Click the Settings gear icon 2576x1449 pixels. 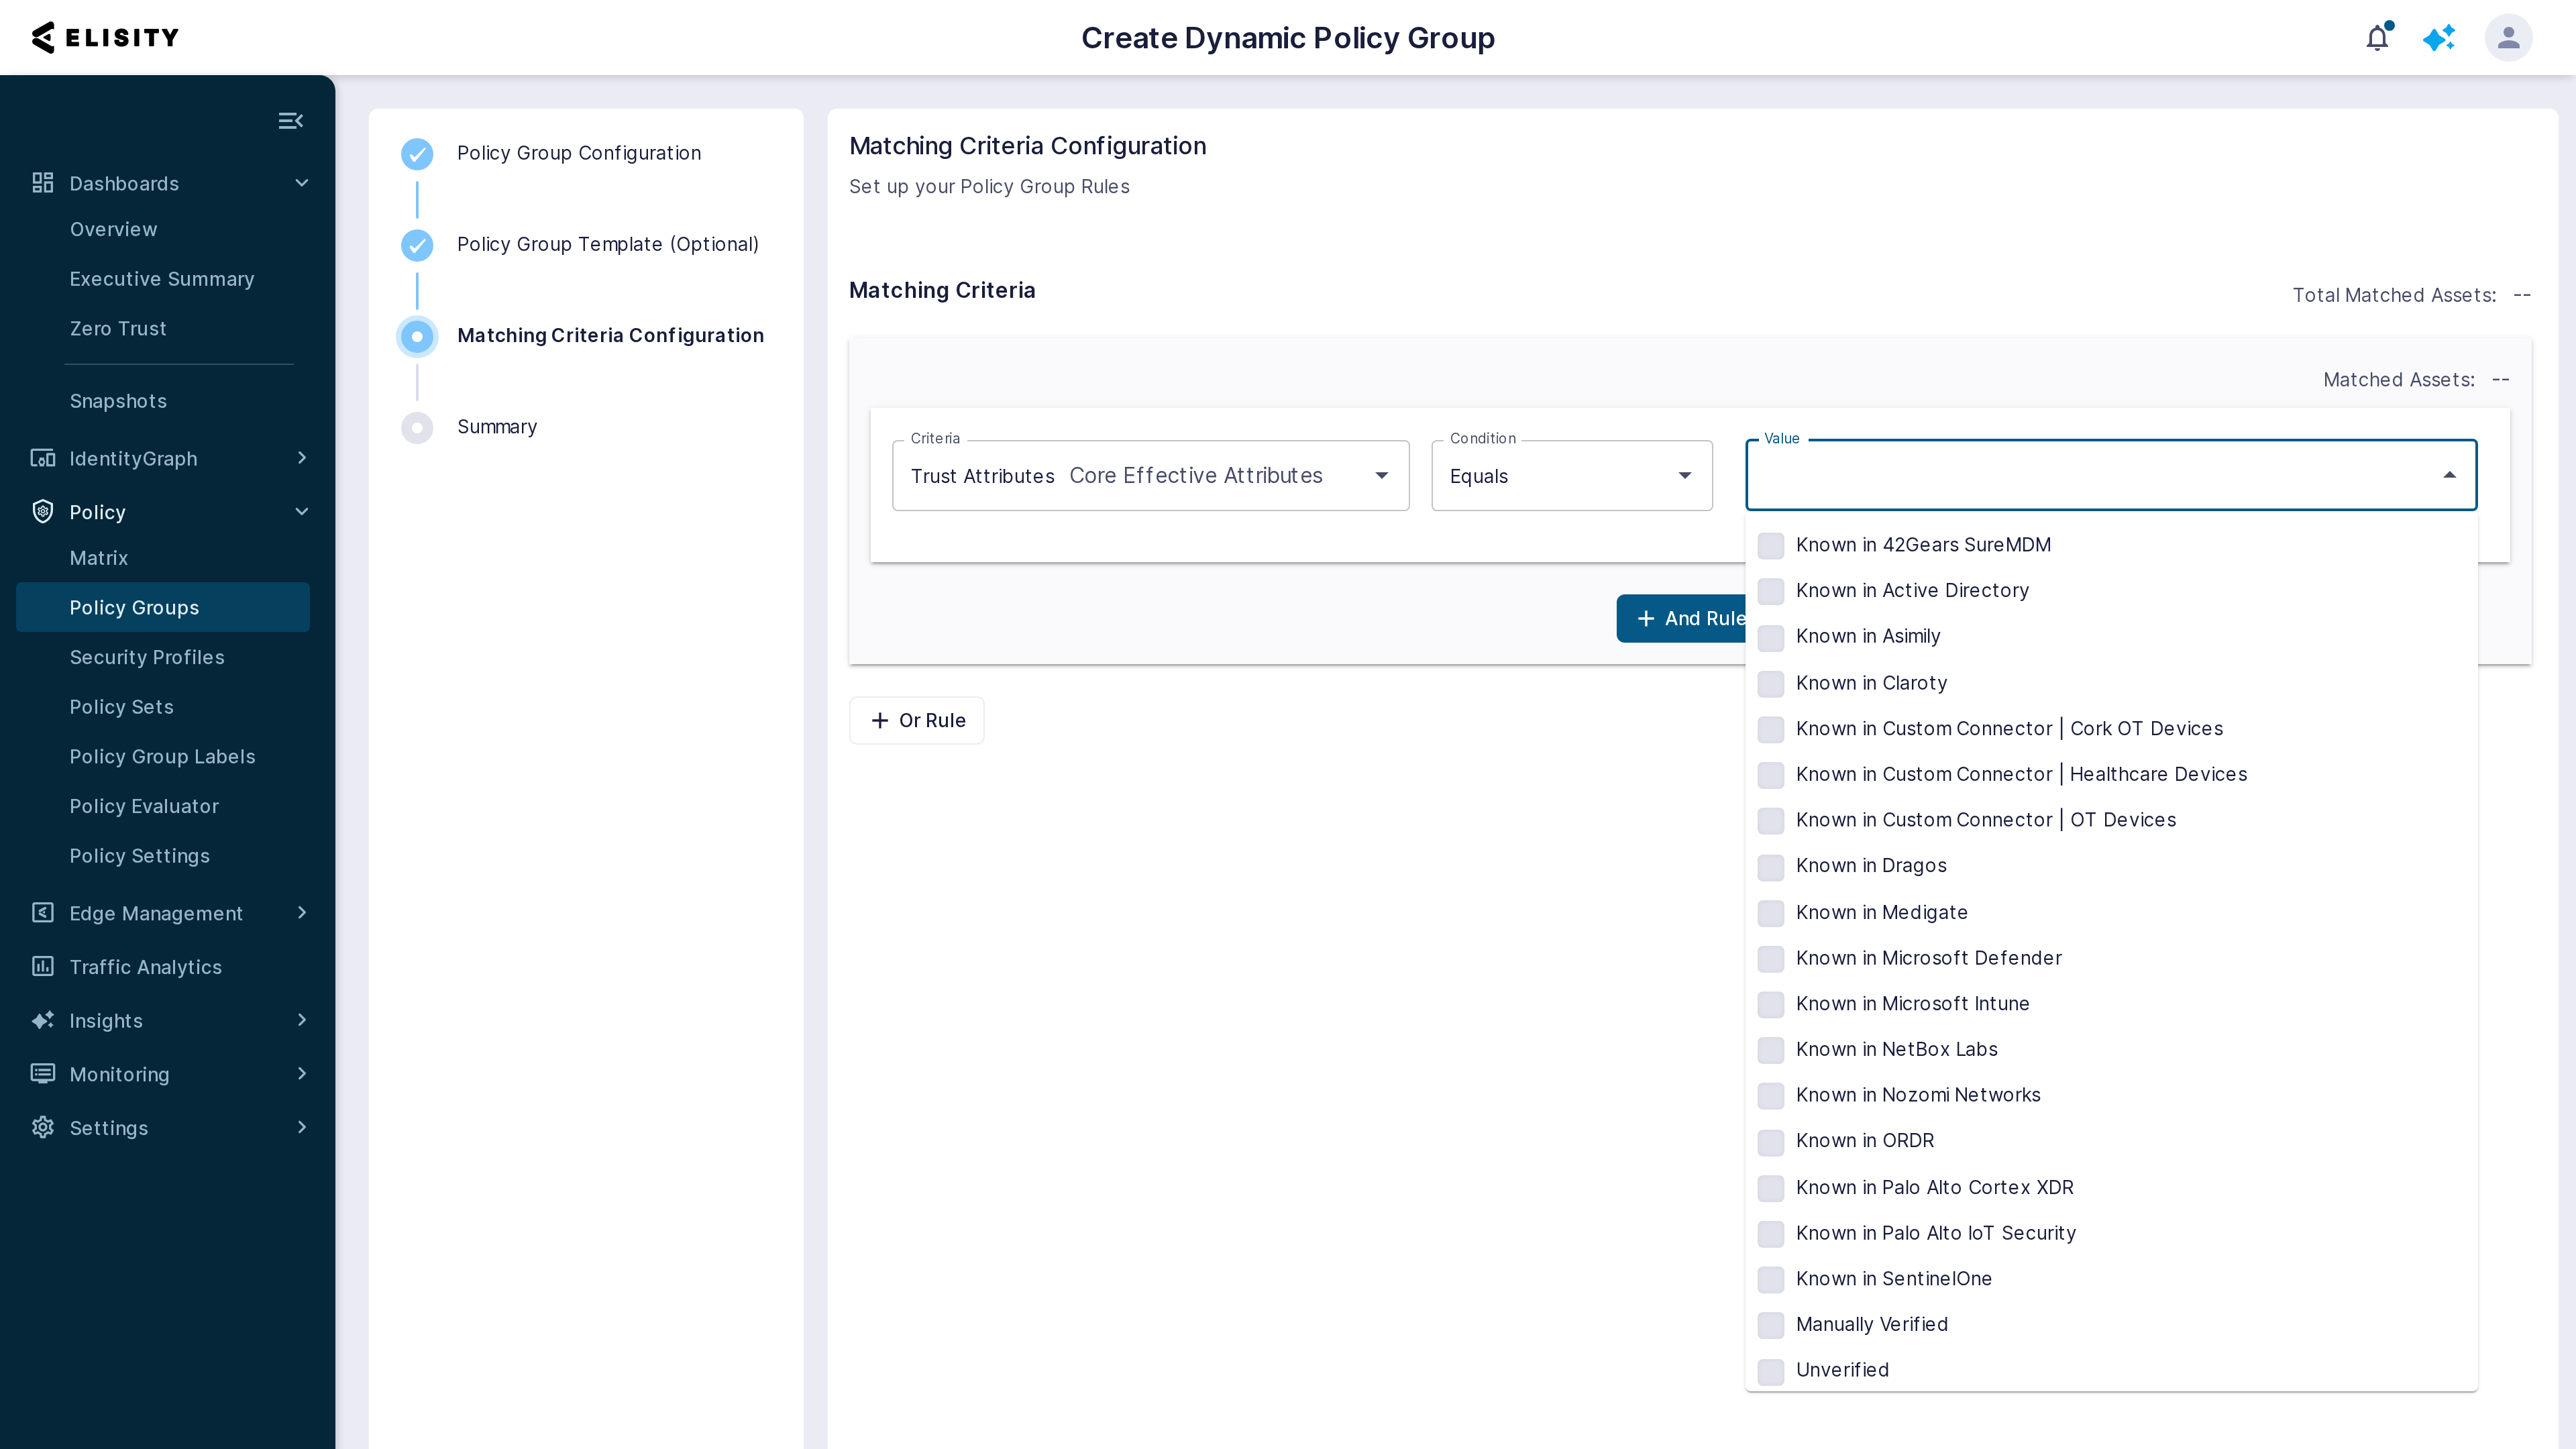point(42,1128)
